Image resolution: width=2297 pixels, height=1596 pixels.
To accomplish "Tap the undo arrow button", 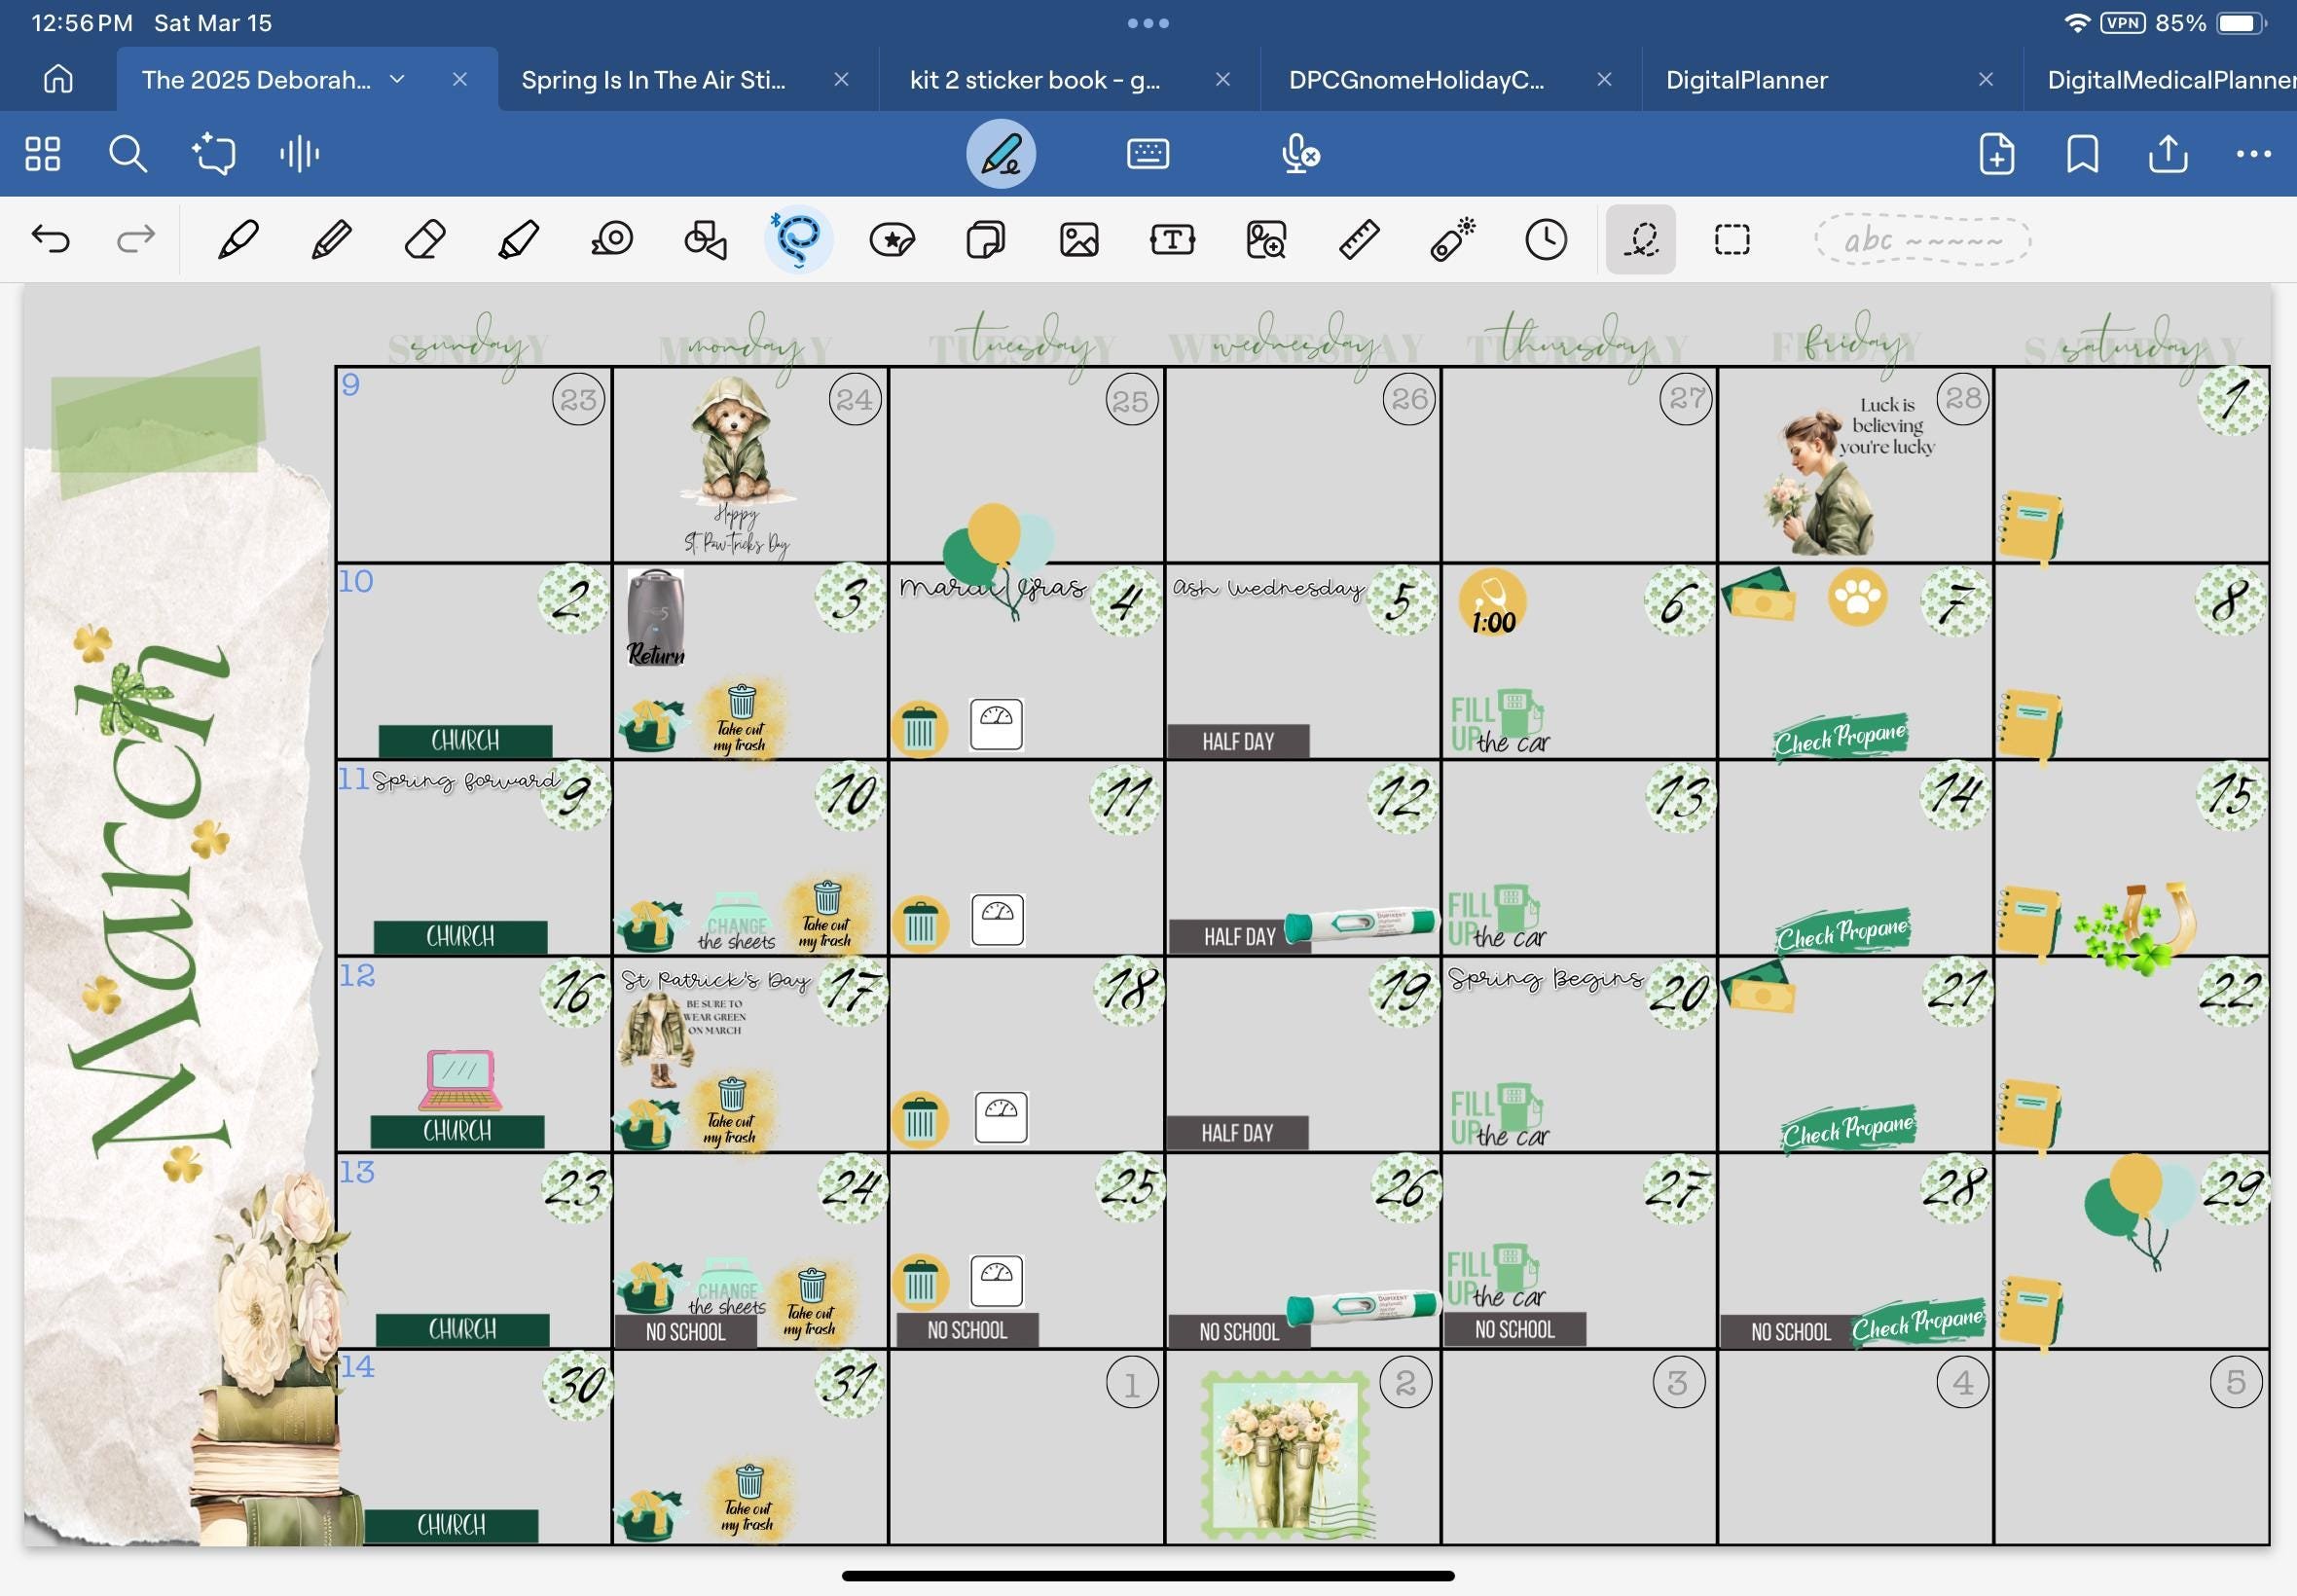I will (51, 240).
